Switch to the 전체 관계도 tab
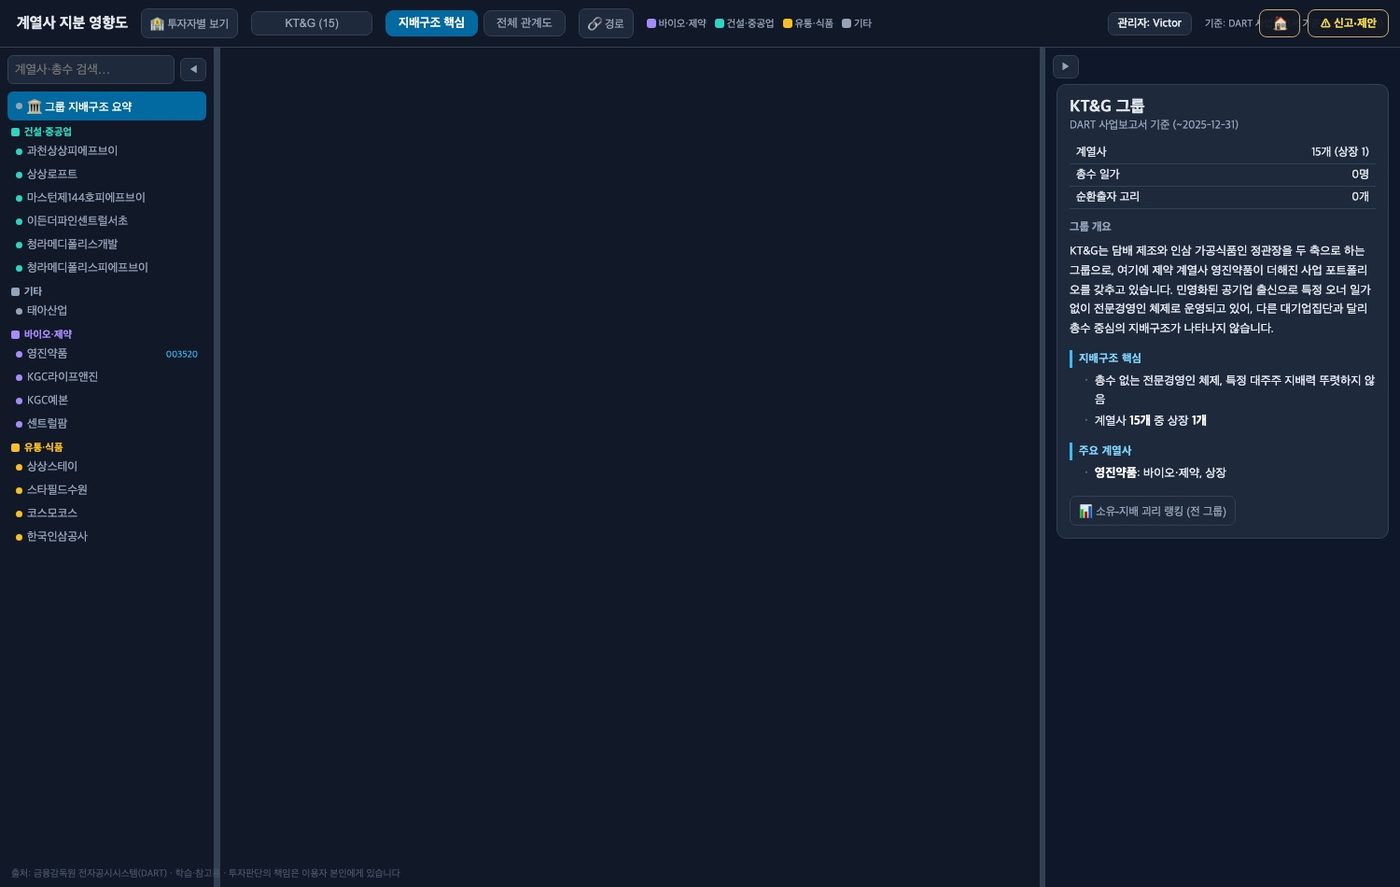 pos(524,23)
